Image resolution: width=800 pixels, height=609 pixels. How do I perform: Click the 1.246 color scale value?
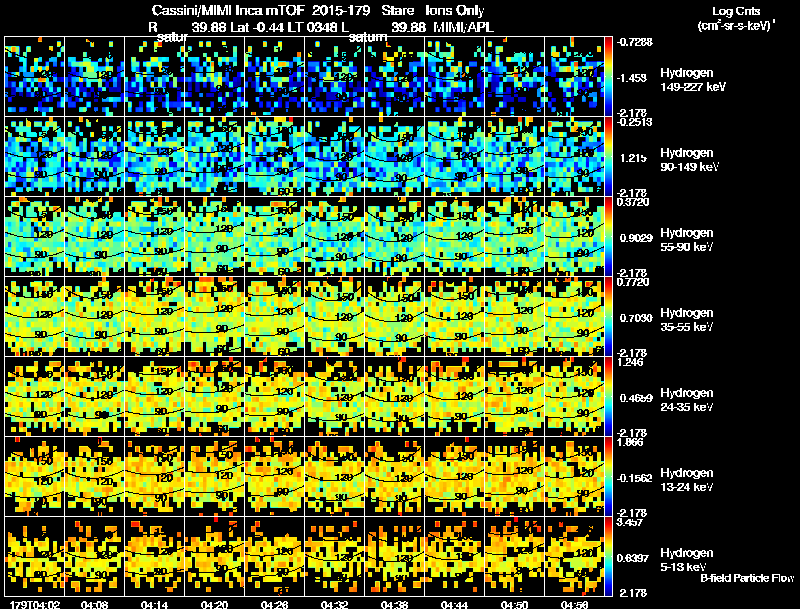(630, 362)
